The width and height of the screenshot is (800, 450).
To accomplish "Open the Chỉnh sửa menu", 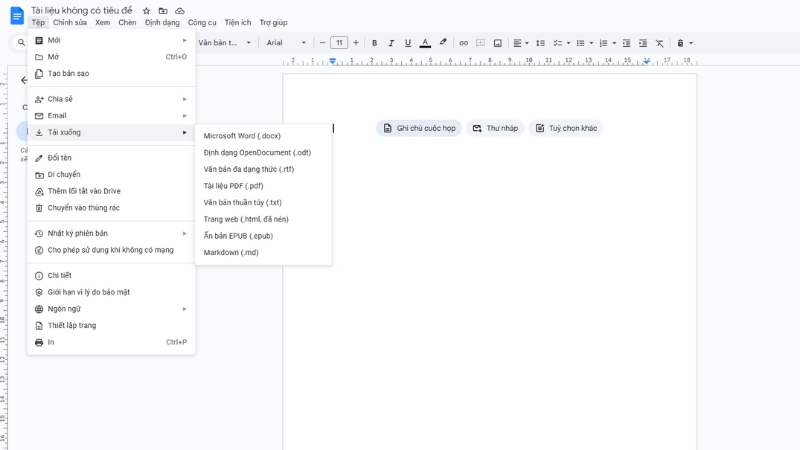I will (x=70, y=22).
